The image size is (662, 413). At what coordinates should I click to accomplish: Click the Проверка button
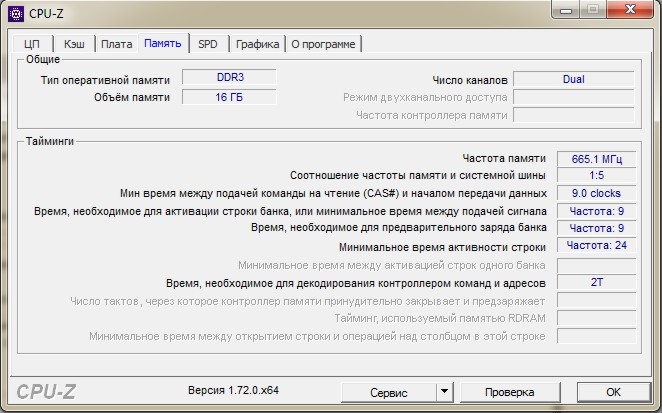(510, 392)
